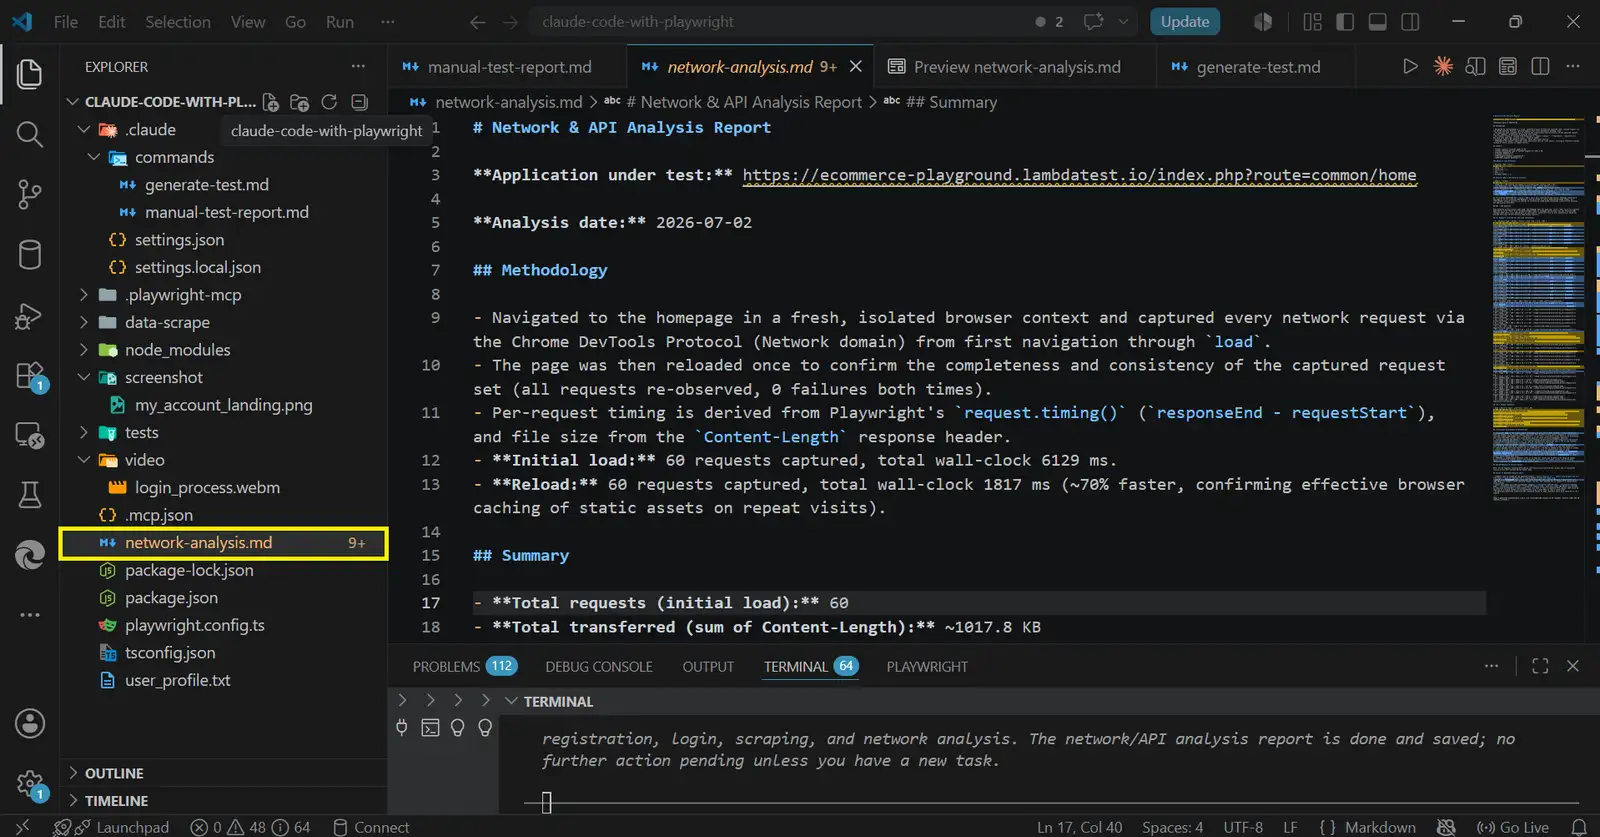Click Go Live in status bar
1600x837 pixels.
(x=1513, y=827)
